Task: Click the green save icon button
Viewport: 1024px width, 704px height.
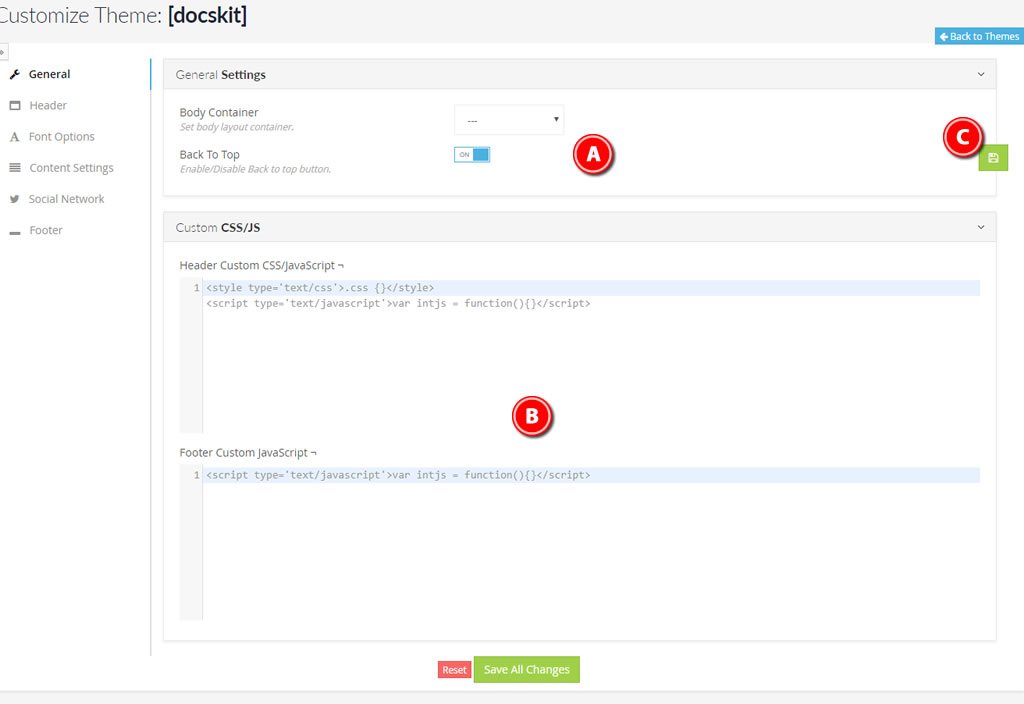Action: (x=993, y=157)
